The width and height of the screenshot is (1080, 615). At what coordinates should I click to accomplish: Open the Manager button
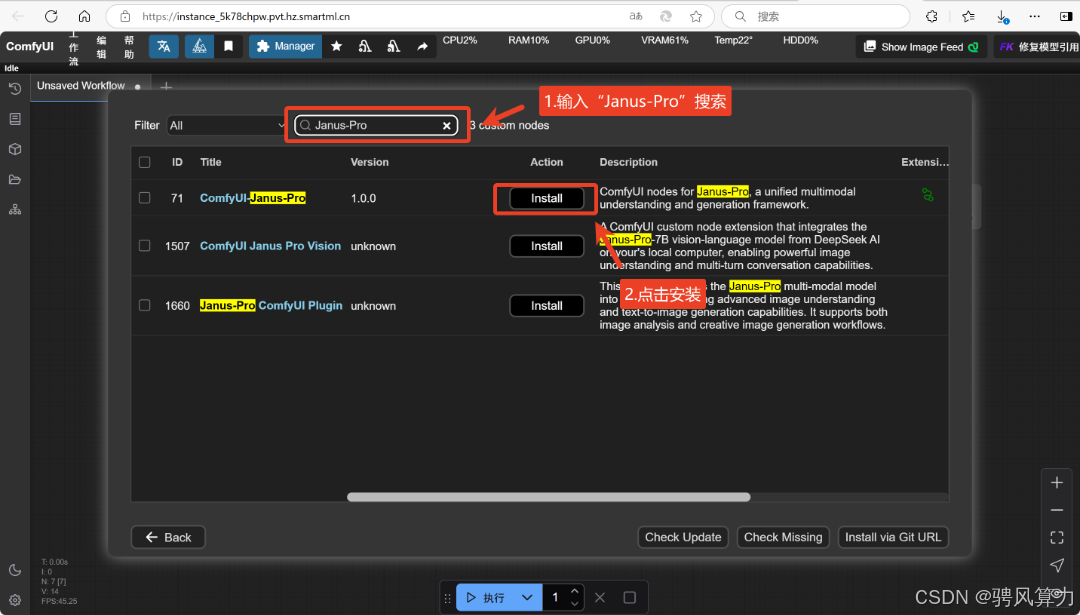[x=285, y=46]
